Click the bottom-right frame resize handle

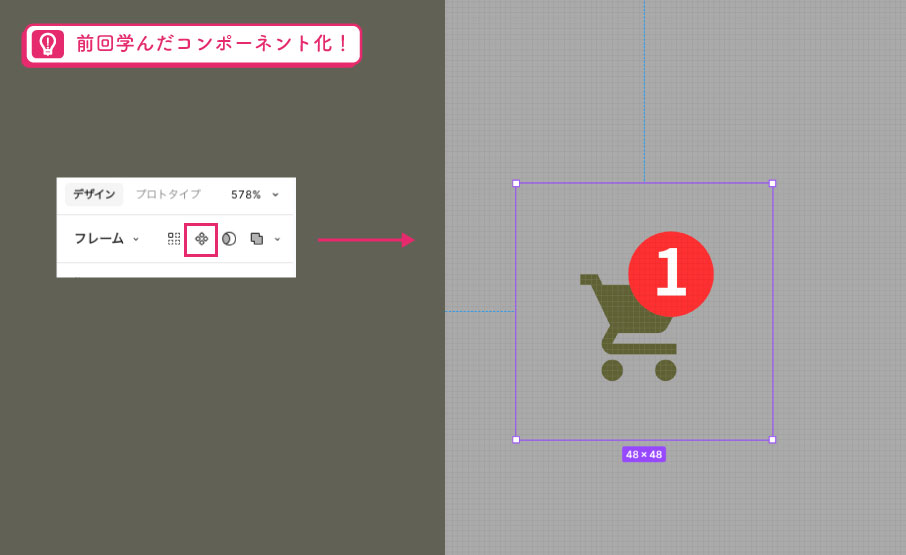coord(773,439)
